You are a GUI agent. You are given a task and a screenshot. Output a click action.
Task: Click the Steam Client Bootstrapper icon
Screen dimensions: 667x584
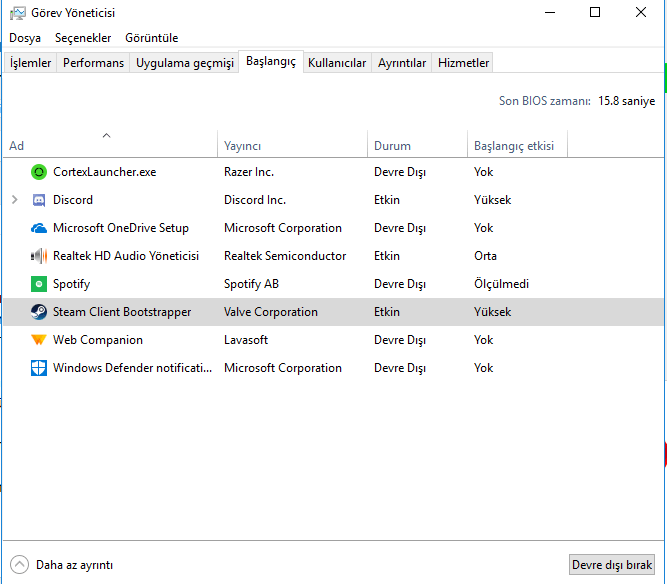click(39, 312)
